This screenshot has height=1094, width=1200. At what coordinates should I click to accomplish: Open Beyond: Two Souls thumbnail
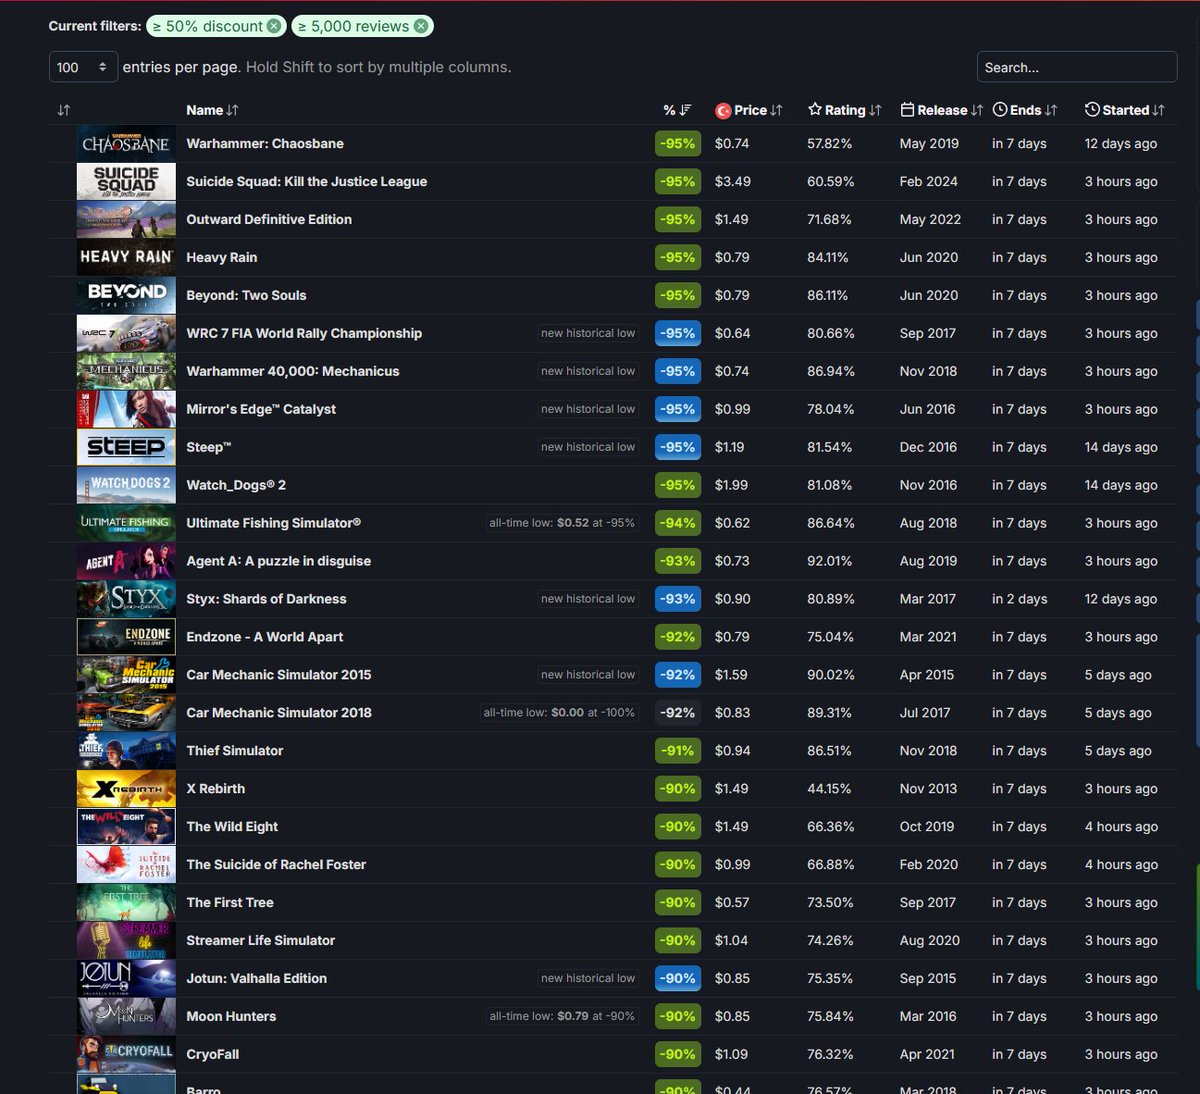click(126, 296)
